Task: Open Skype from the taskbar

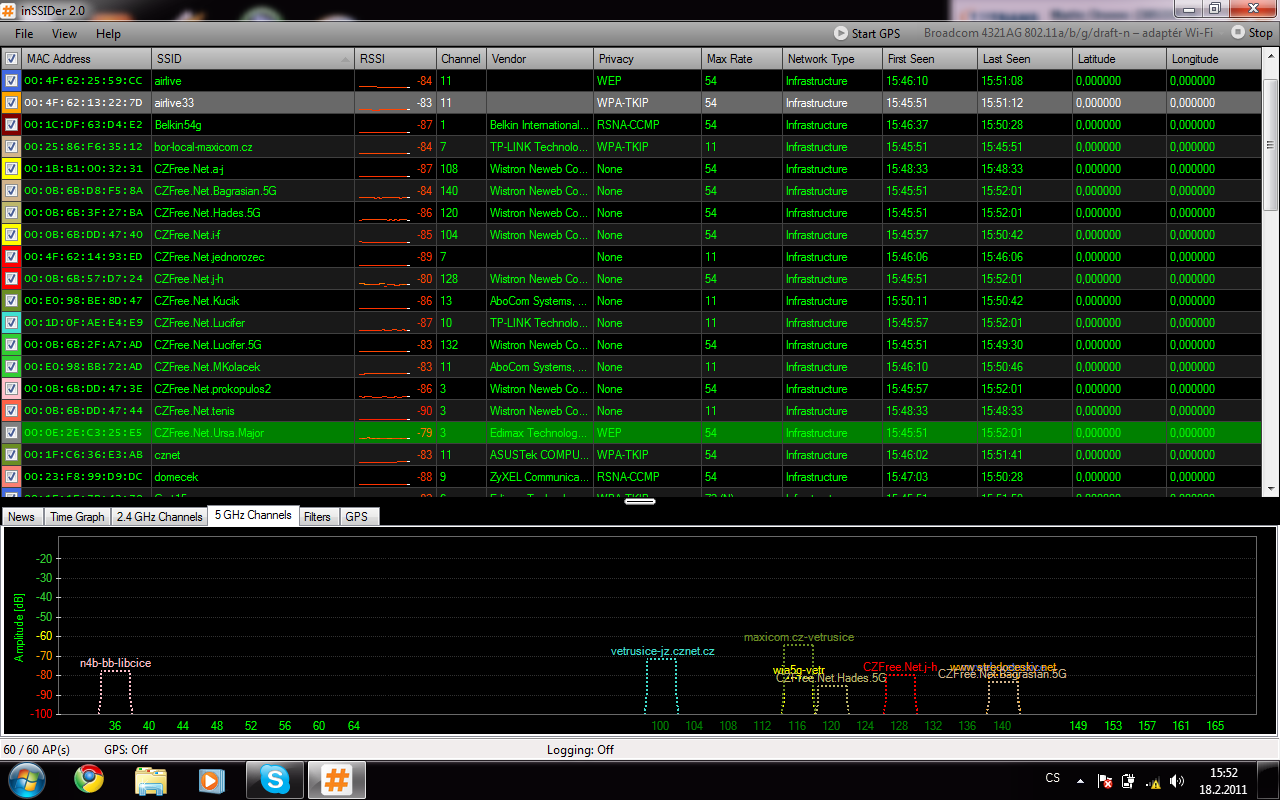Action: point(274,779)
